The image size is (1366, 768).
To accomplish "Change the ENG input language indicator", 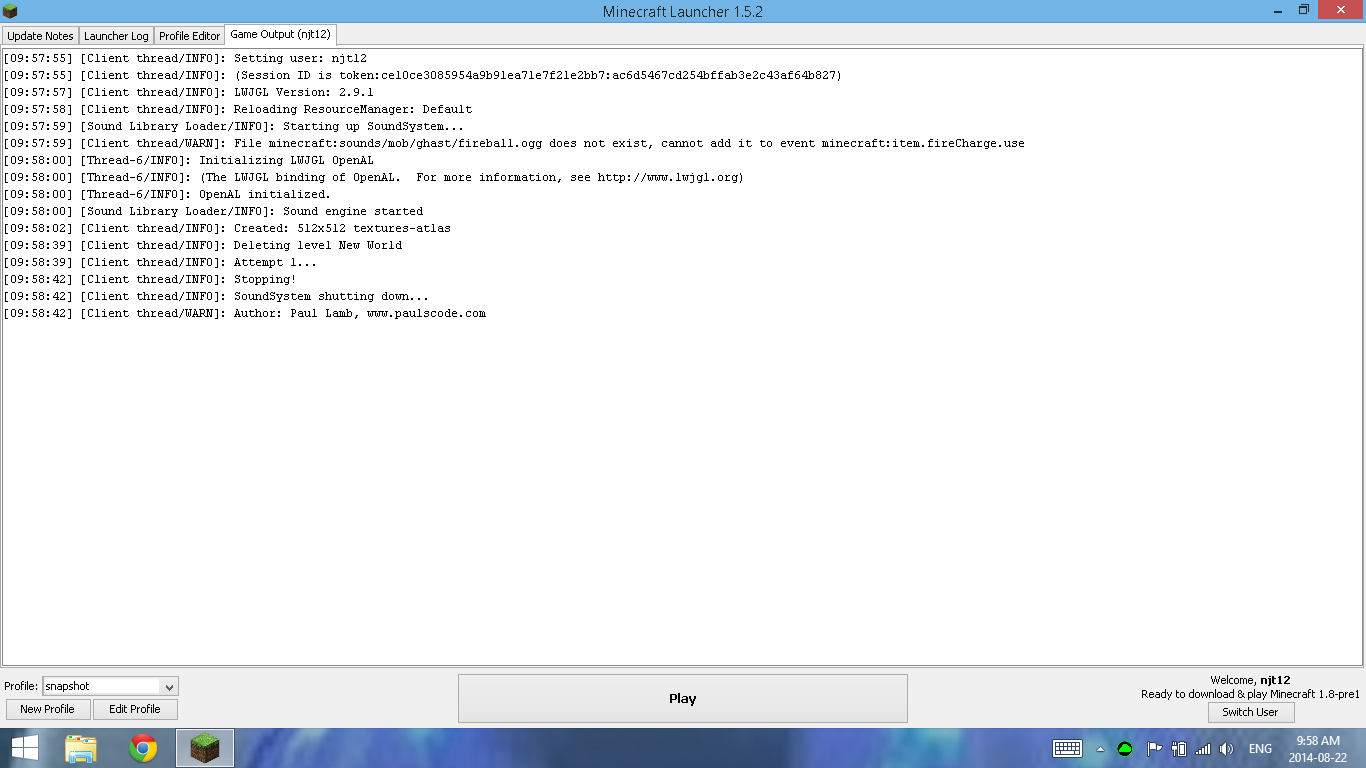I will tap(1260, 748).
